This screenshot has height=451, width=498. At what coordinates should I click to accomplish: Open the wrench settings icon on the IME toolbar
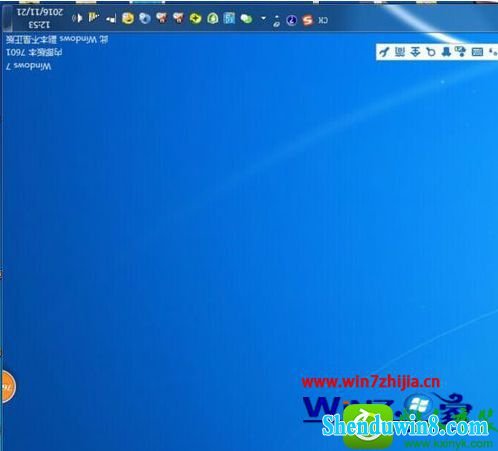point(384,52)
